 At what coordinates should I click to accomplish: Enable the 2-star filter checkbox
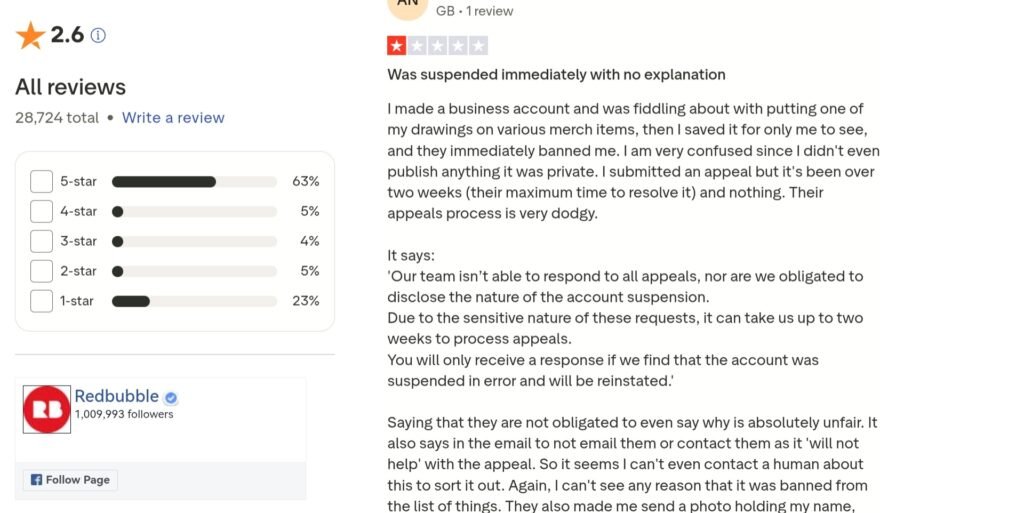(41, 271)
